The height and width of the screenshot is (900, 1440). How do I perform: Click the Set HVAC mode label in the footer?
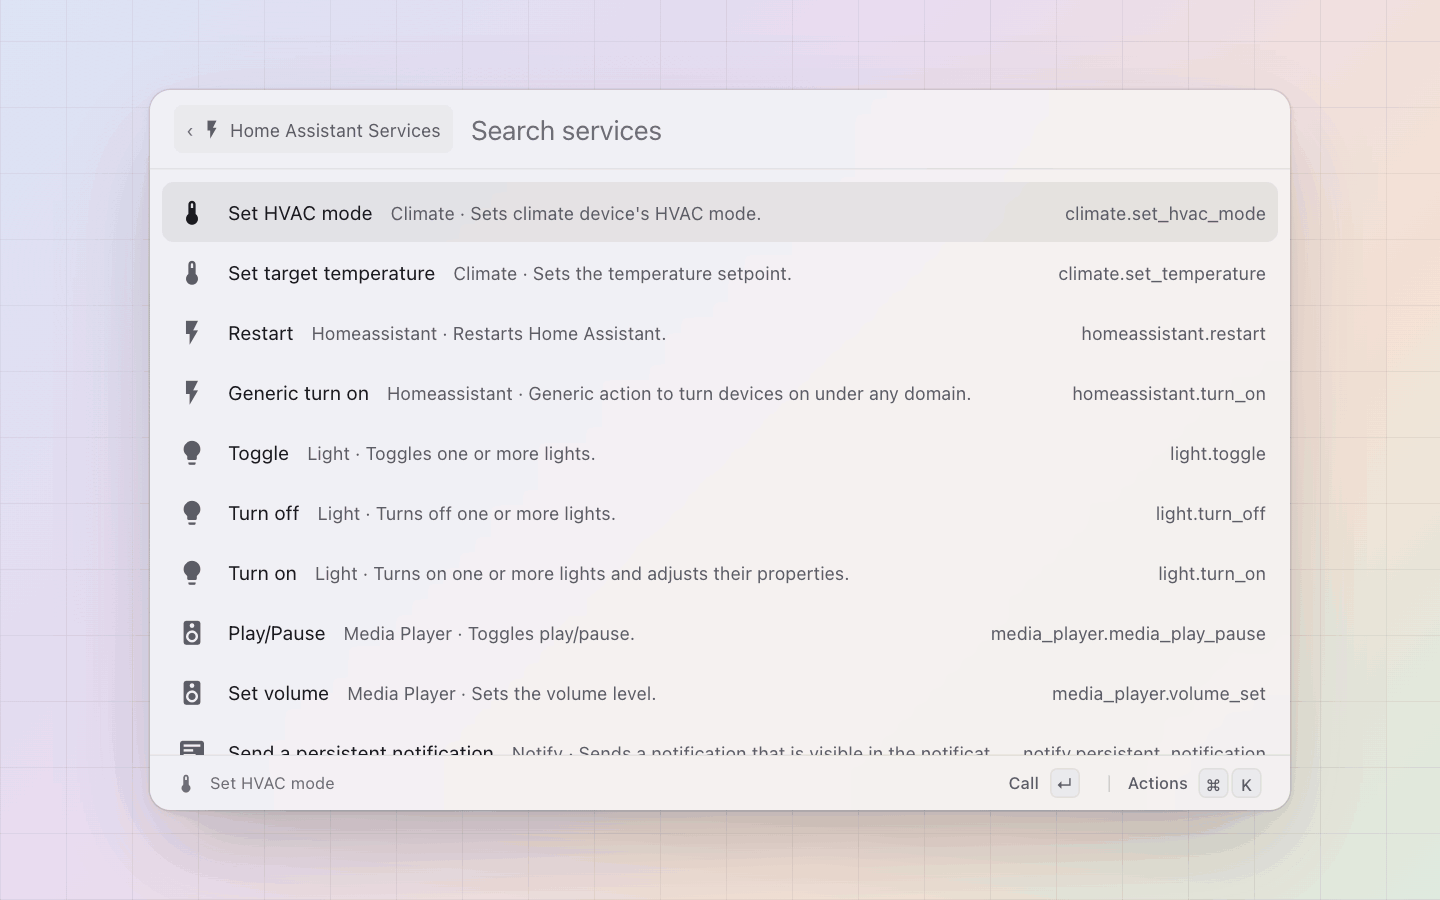[x=272, y=784]
